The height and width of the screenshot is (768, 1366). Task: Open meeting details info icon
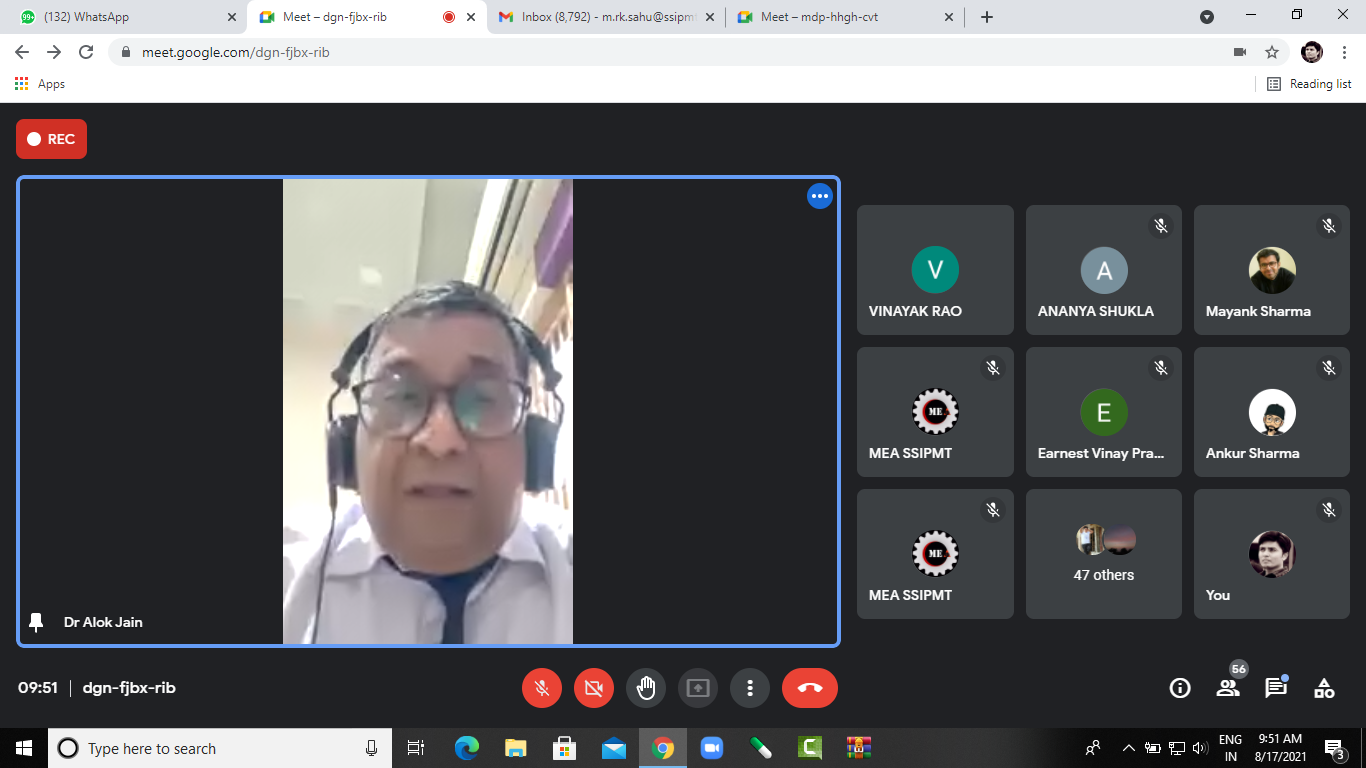(x=1180, y=688)
